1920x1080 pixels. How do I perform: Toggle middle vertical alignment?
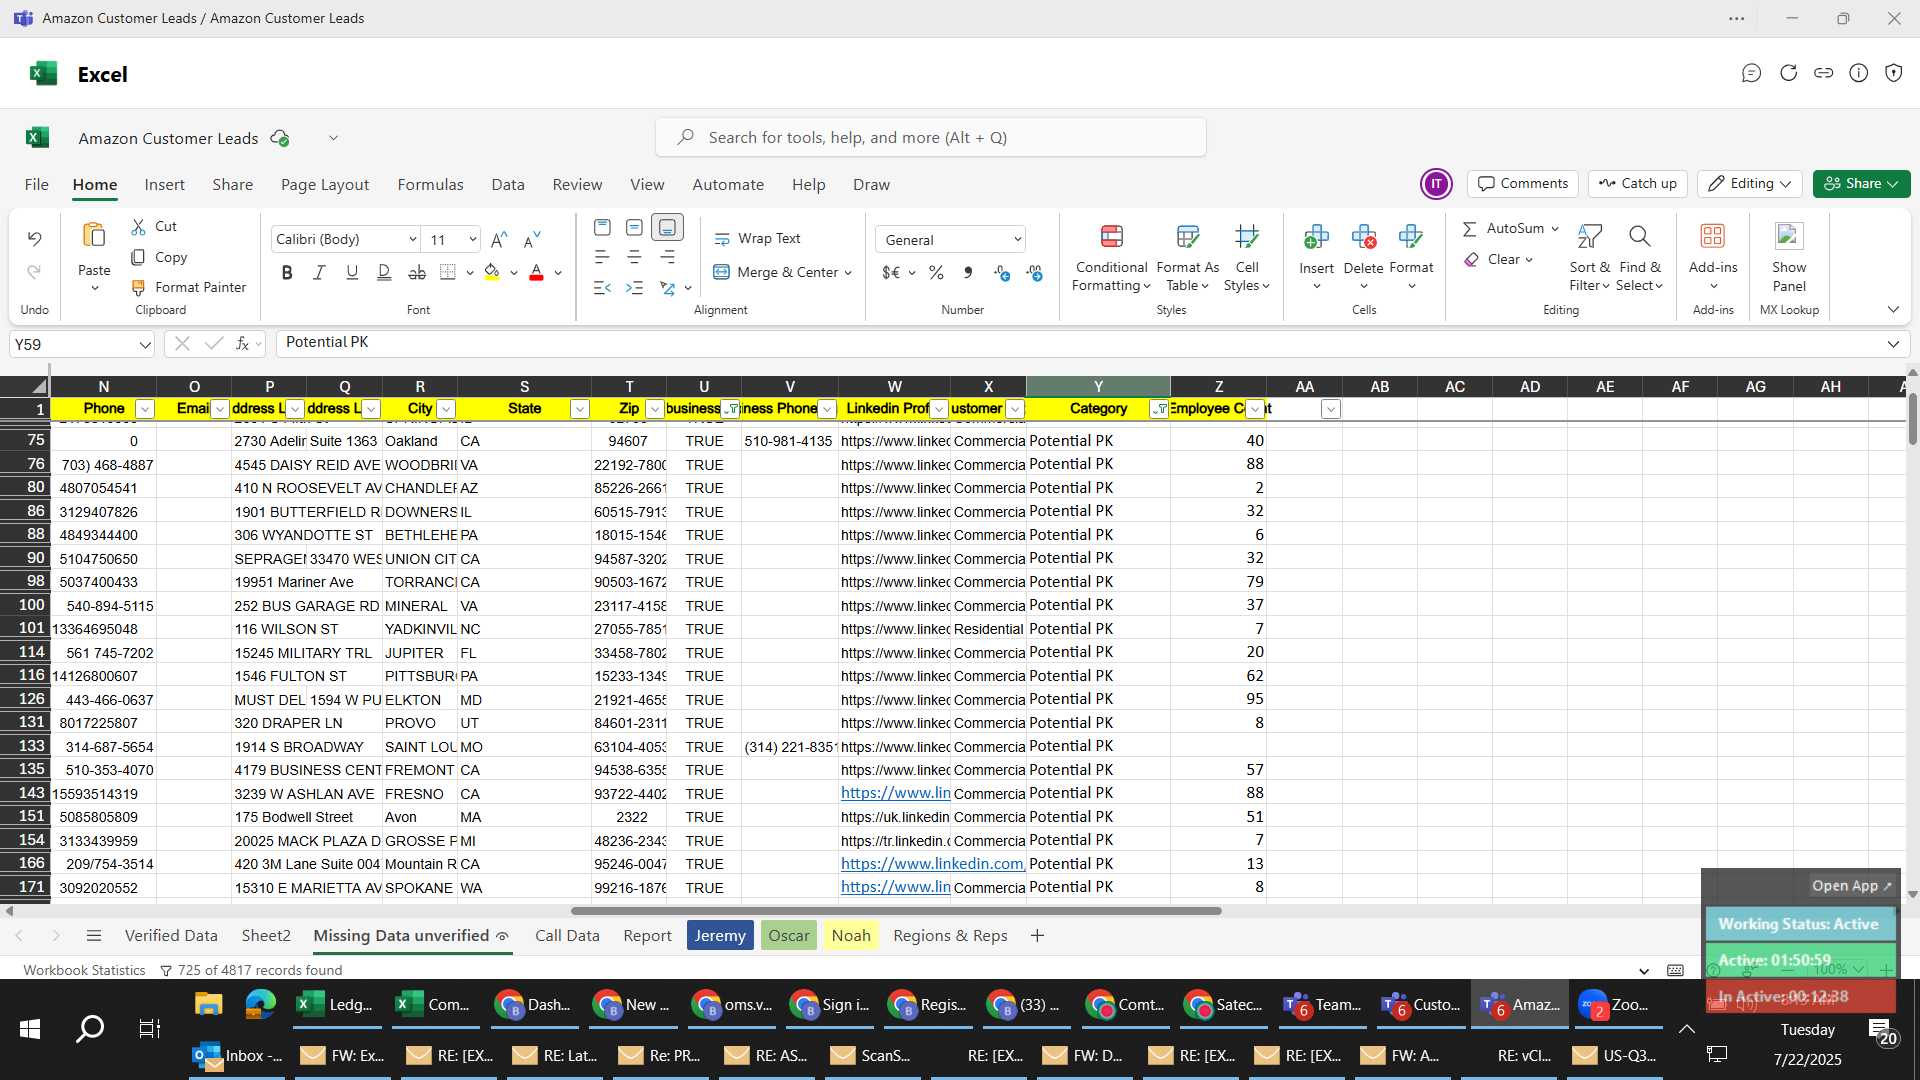tap(634, 227)
